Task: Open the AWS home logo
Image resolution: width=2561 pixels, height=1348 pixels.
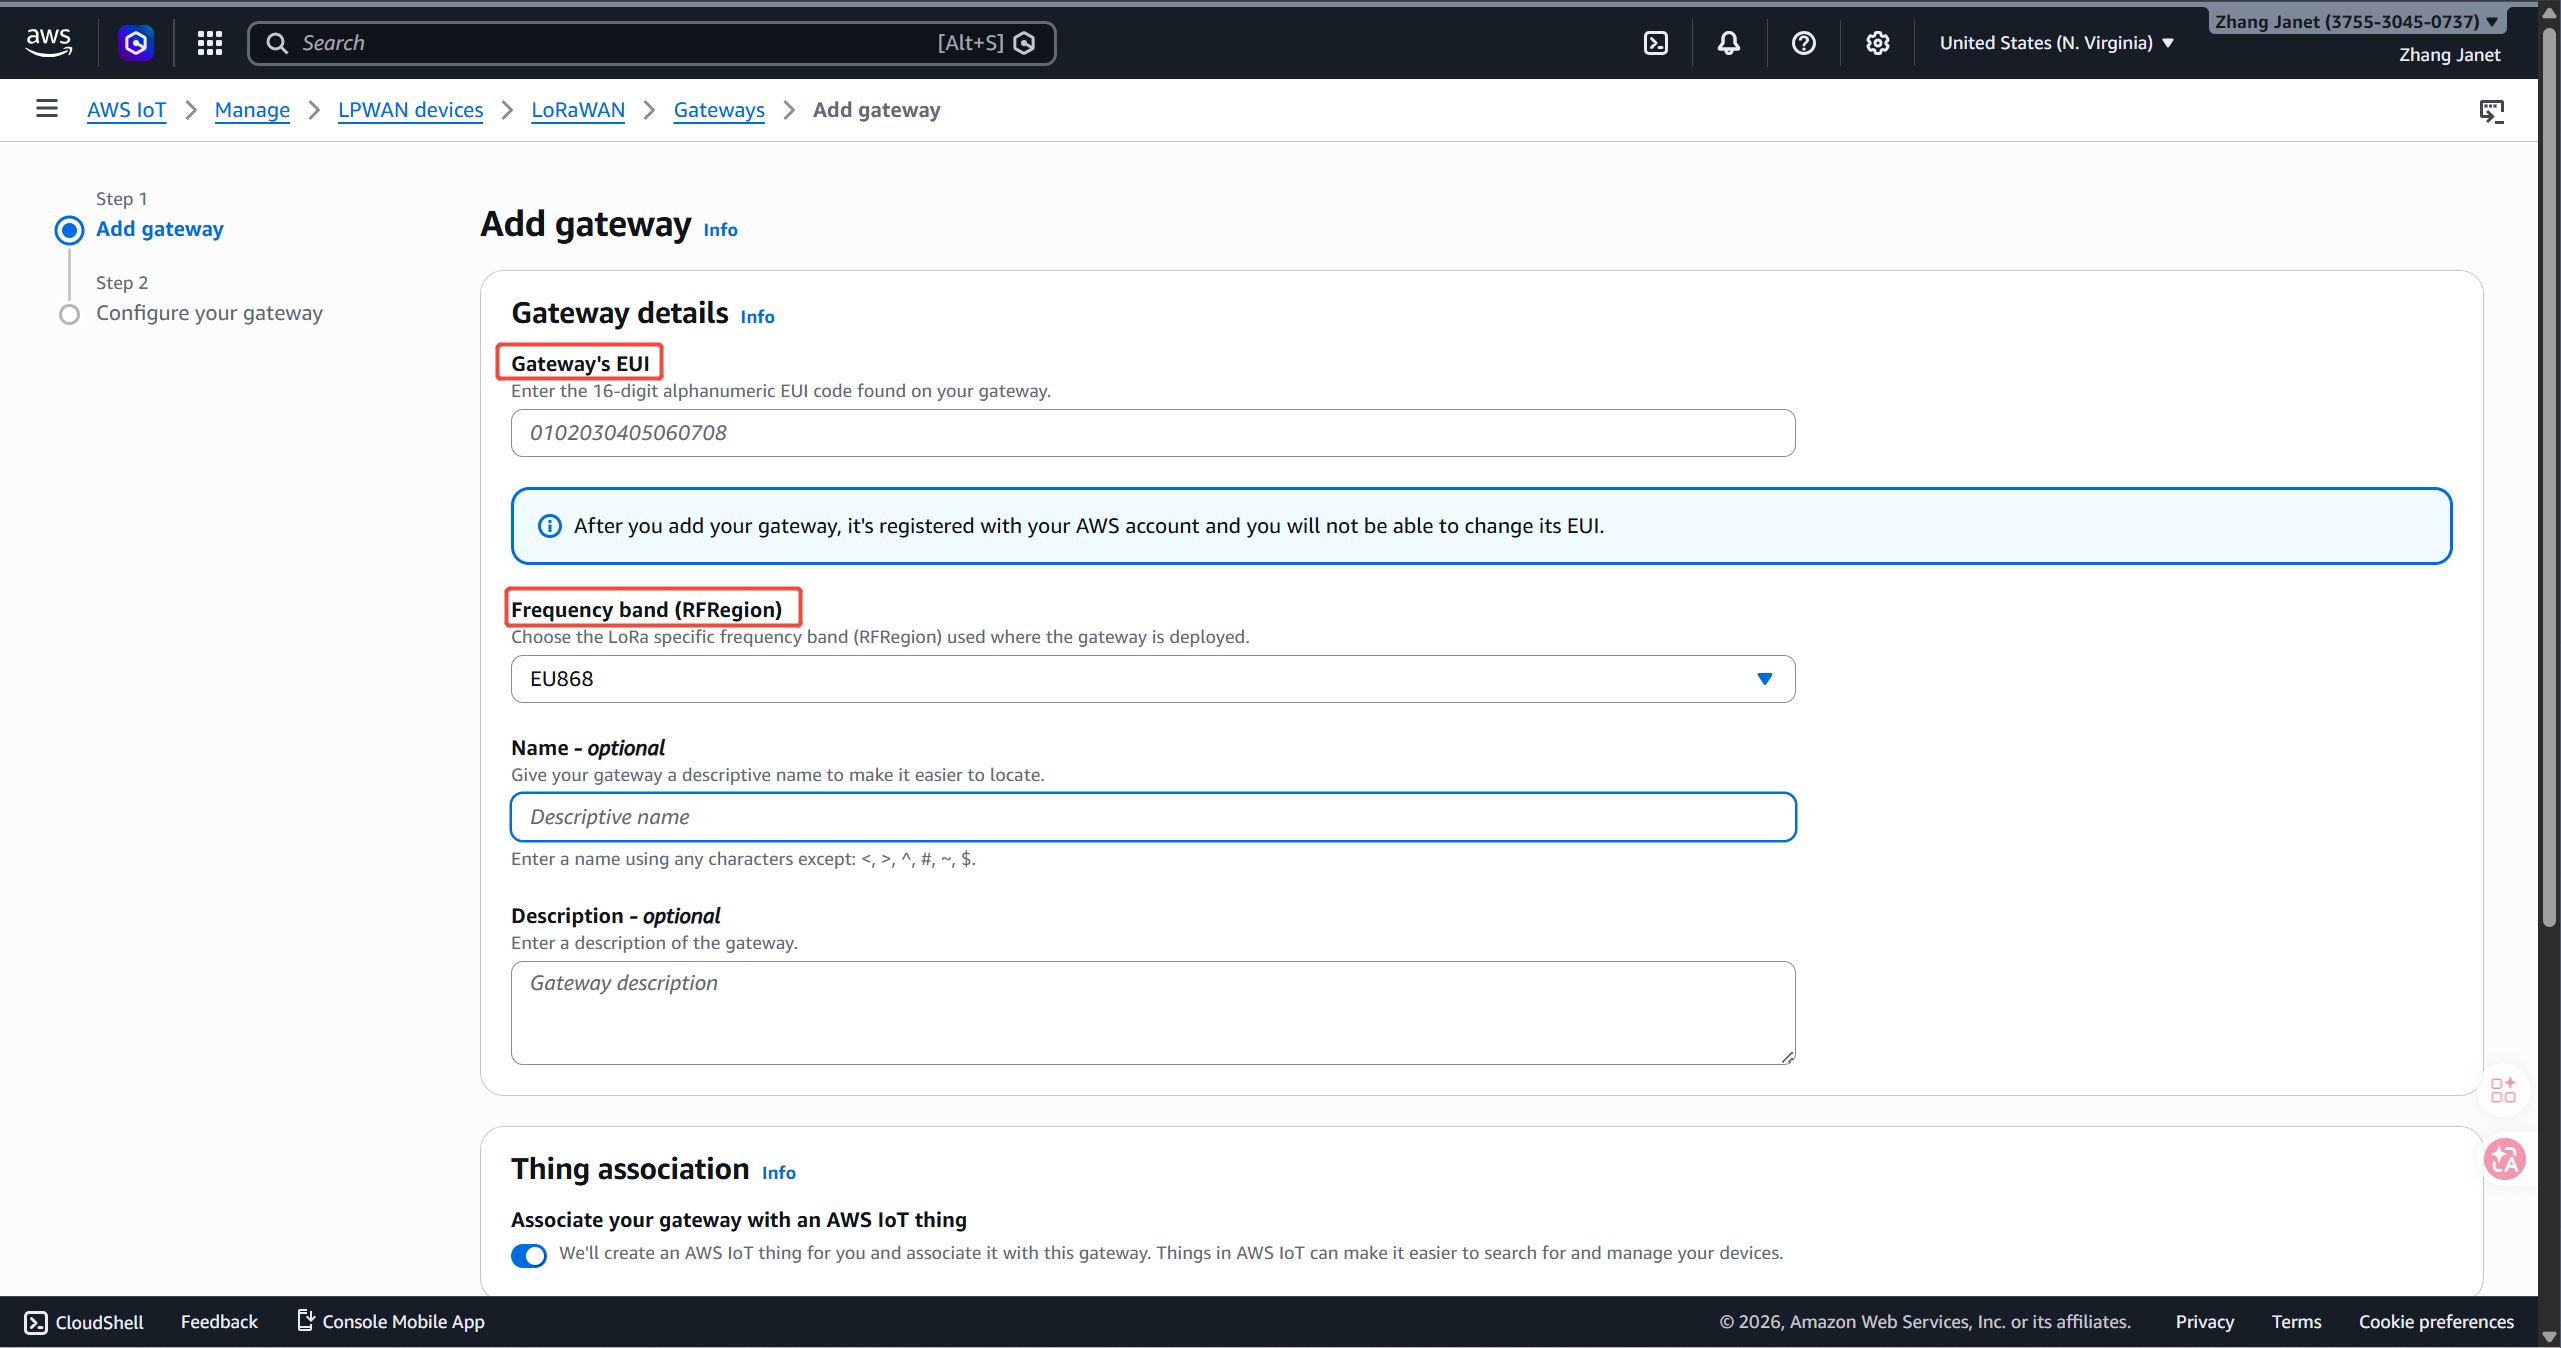Action: click(x=48, y=42)
